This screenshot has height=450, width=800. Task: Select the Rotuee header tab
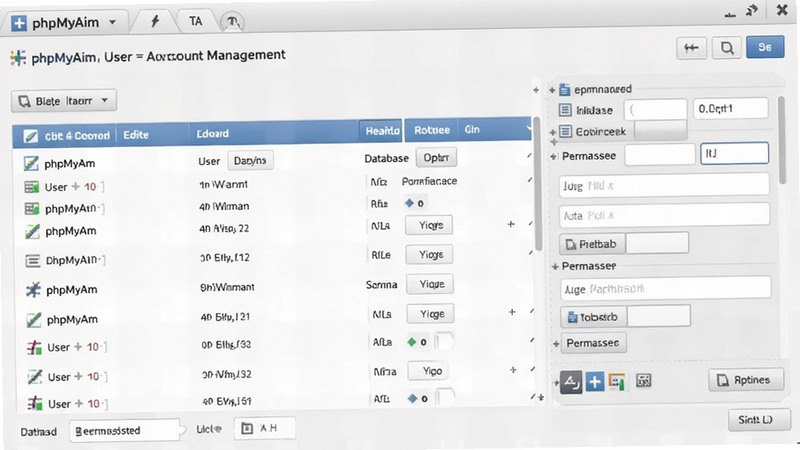(432, 130)
